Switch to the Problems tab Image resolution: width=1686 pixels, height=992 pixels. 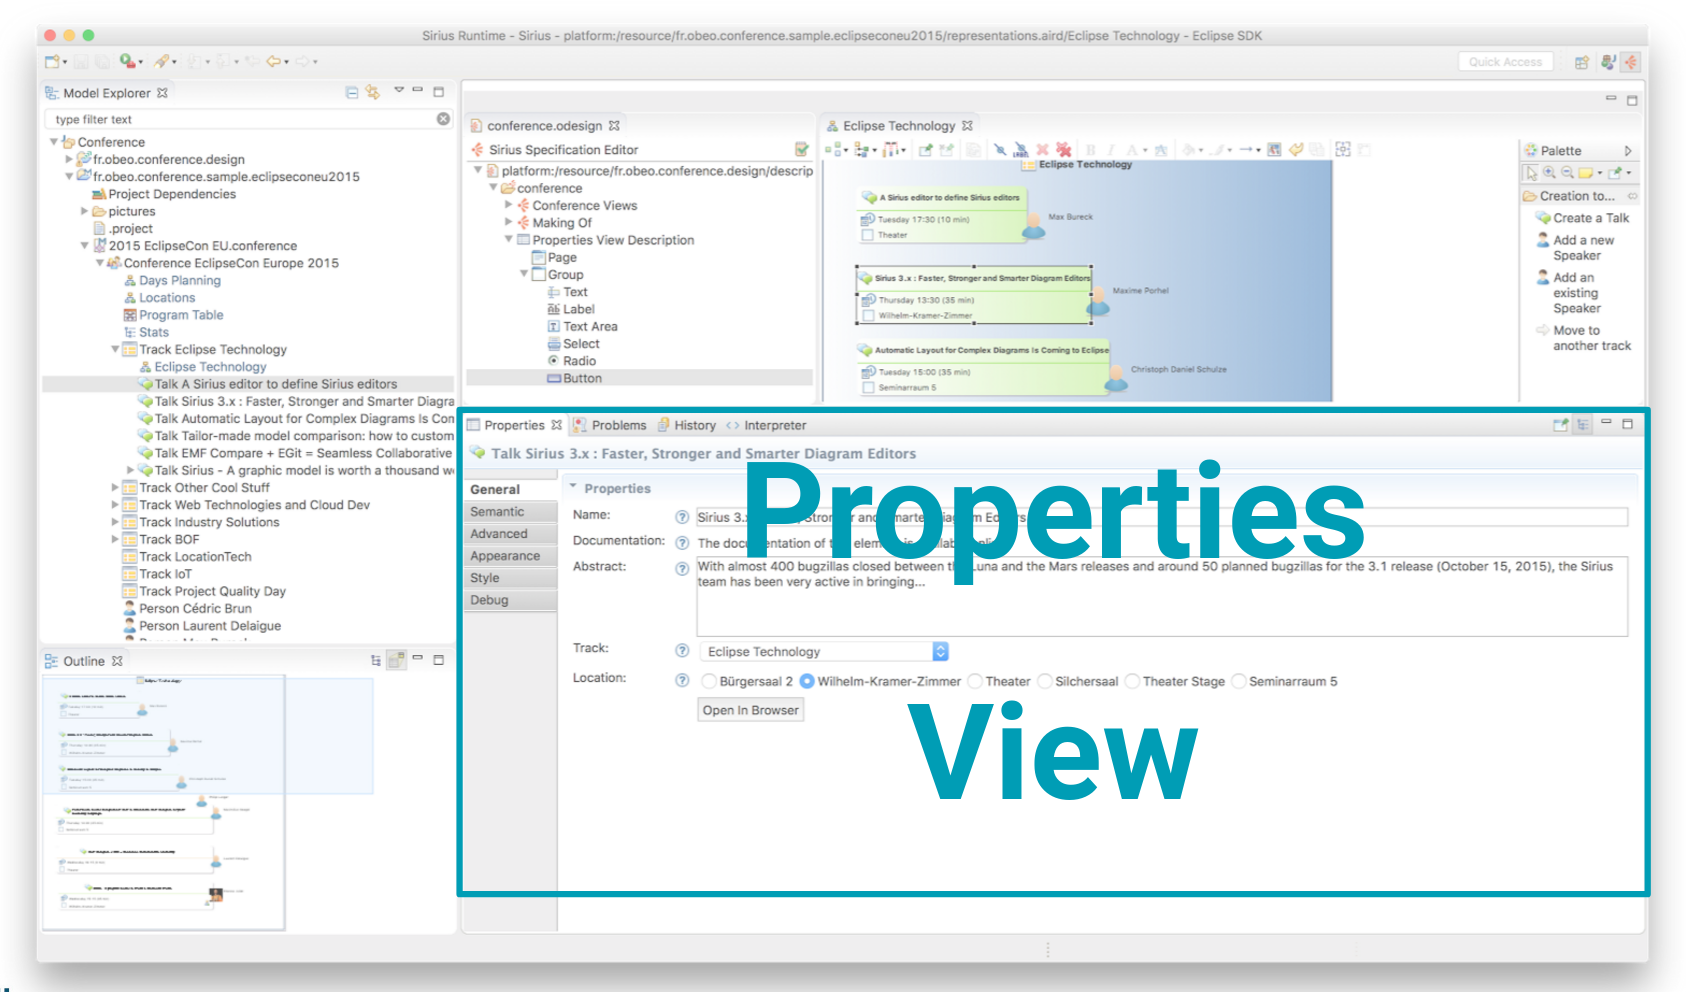[610, 425]
